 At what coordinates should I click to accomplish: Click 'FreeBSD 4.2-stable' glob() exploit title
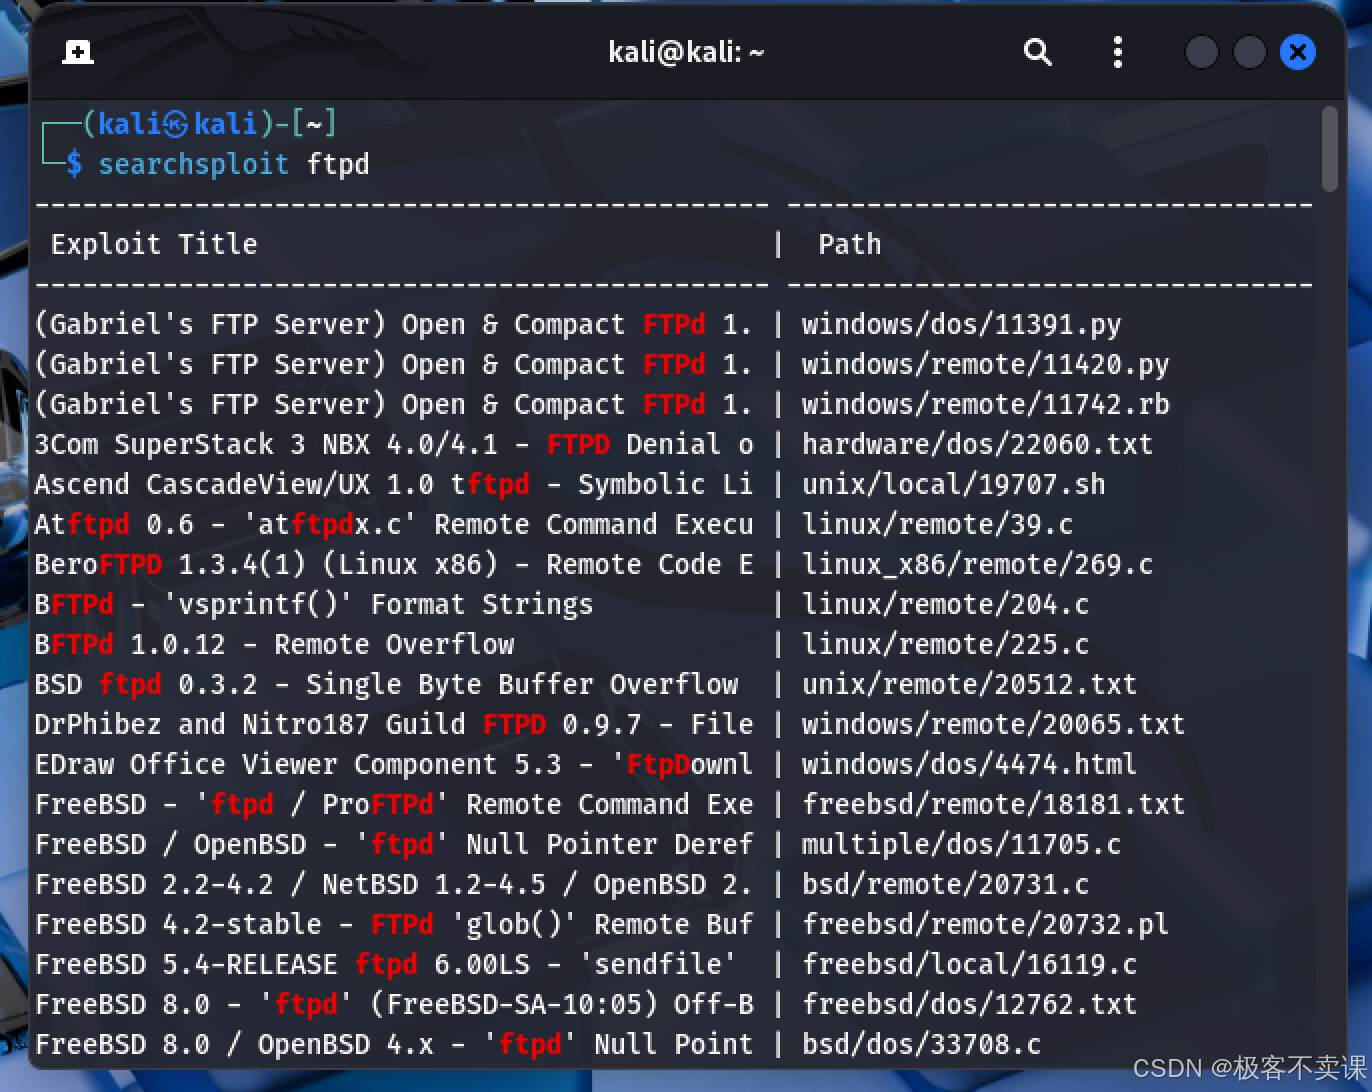point(394,924)
